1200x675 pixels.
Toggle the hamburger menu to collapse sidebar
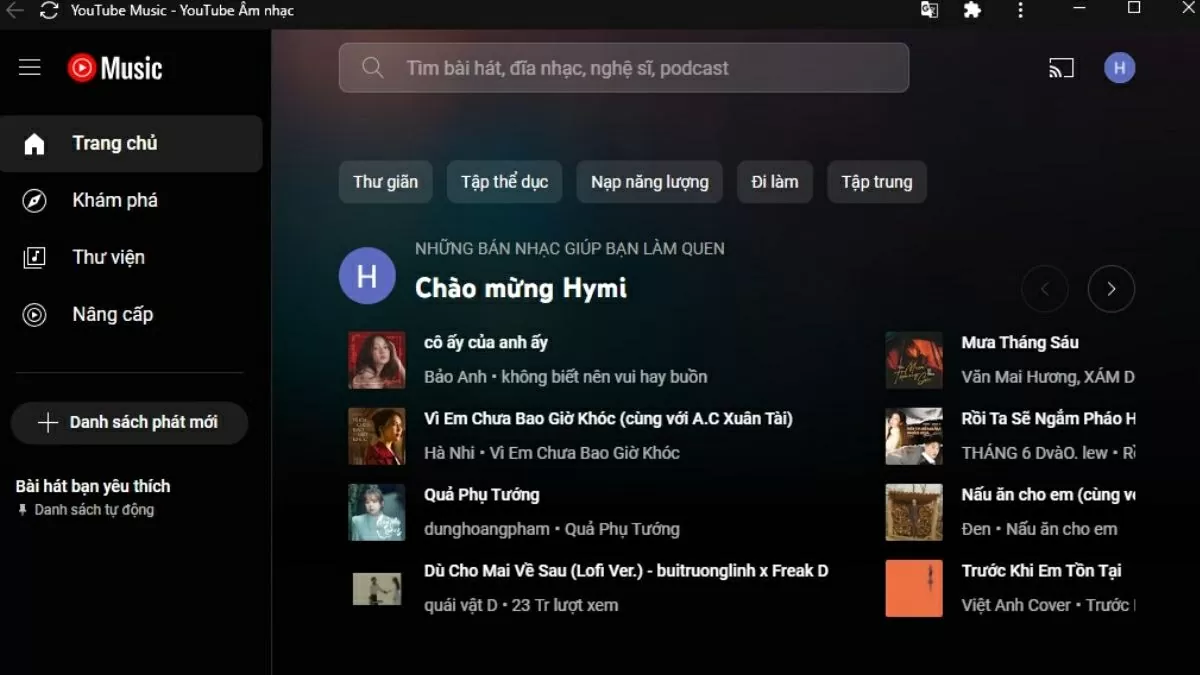point(30,68)
